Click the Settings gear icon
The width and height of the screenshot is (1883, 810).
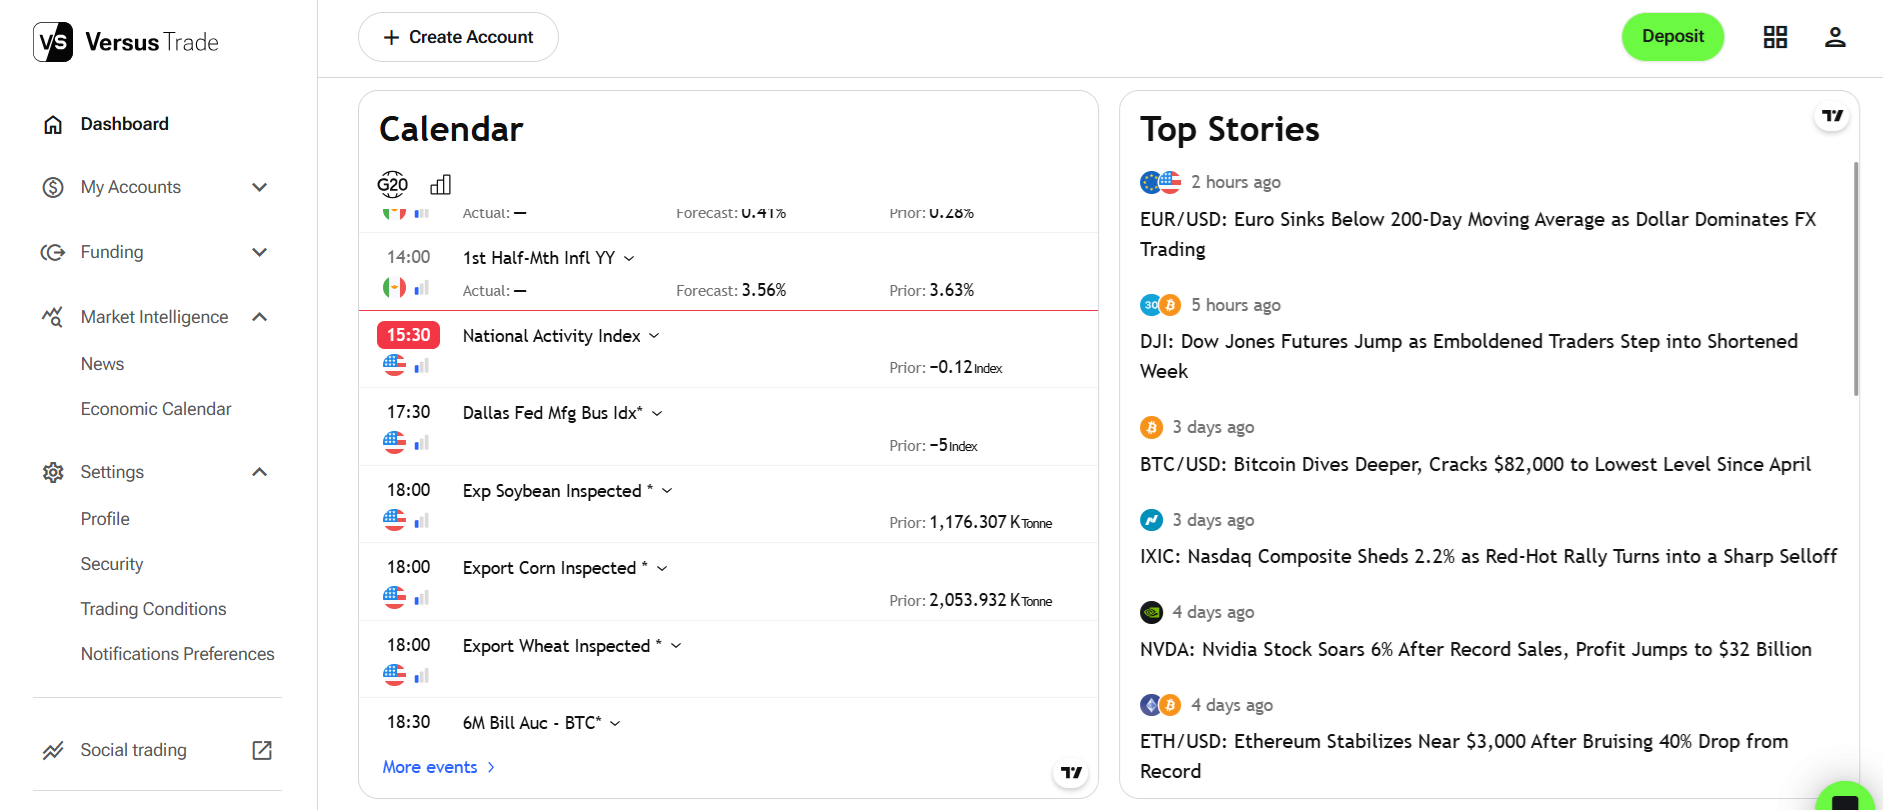(x=53, y=472)
